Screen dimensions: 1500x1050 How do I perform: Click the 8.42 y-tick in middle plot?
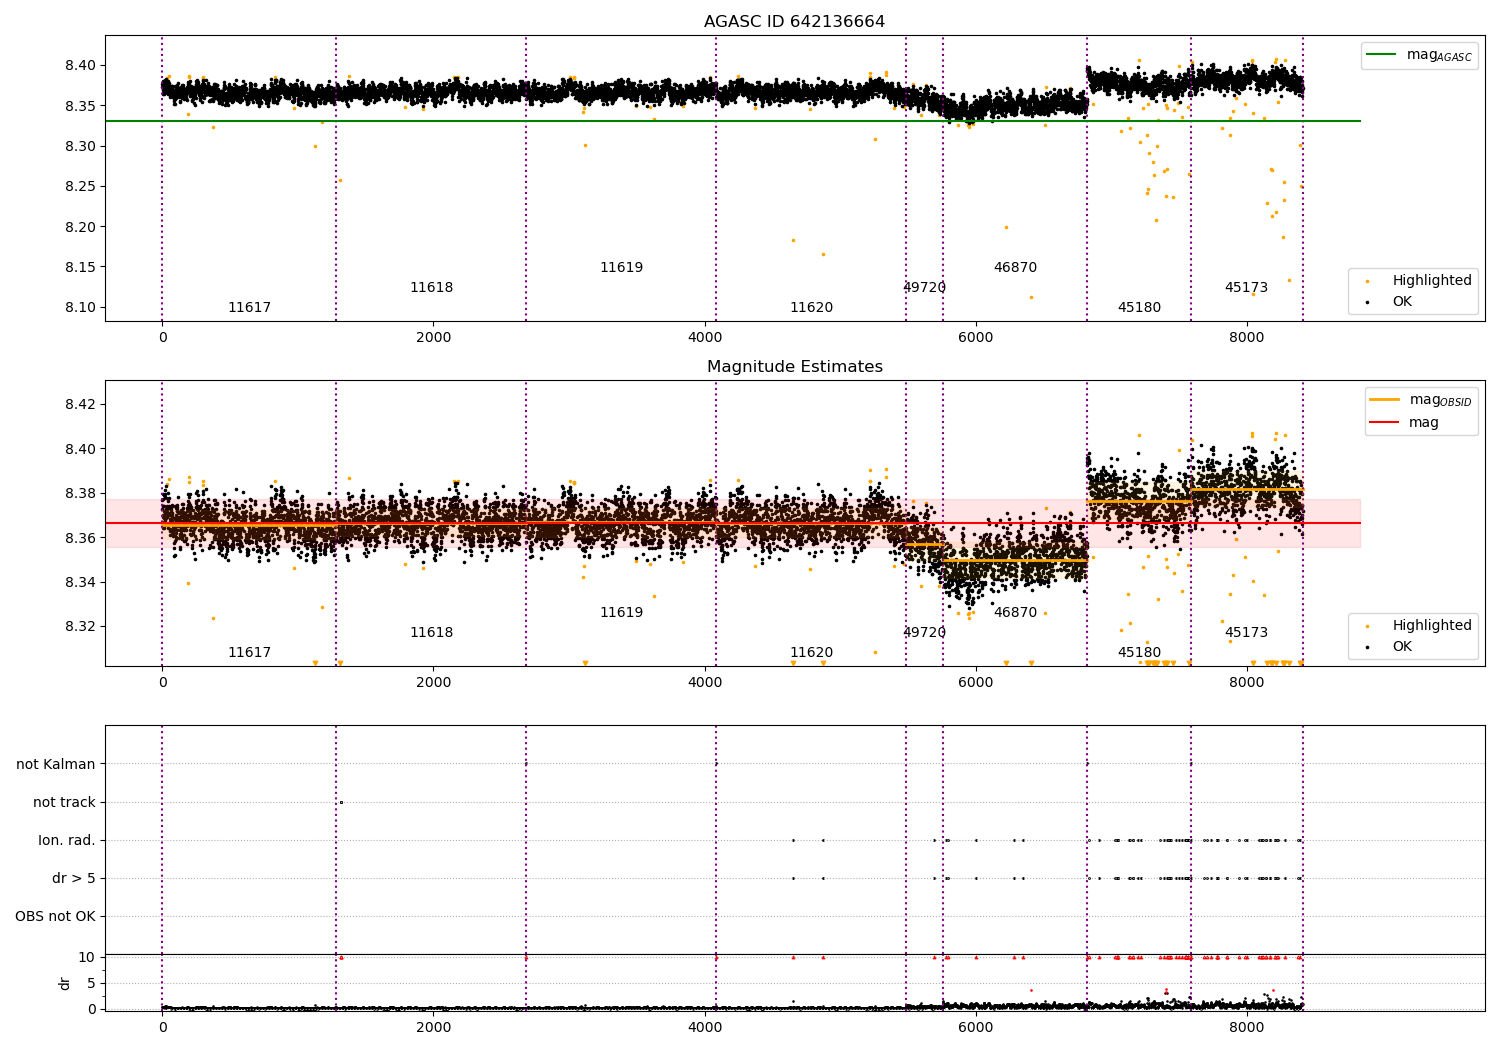tap(81, 405)
